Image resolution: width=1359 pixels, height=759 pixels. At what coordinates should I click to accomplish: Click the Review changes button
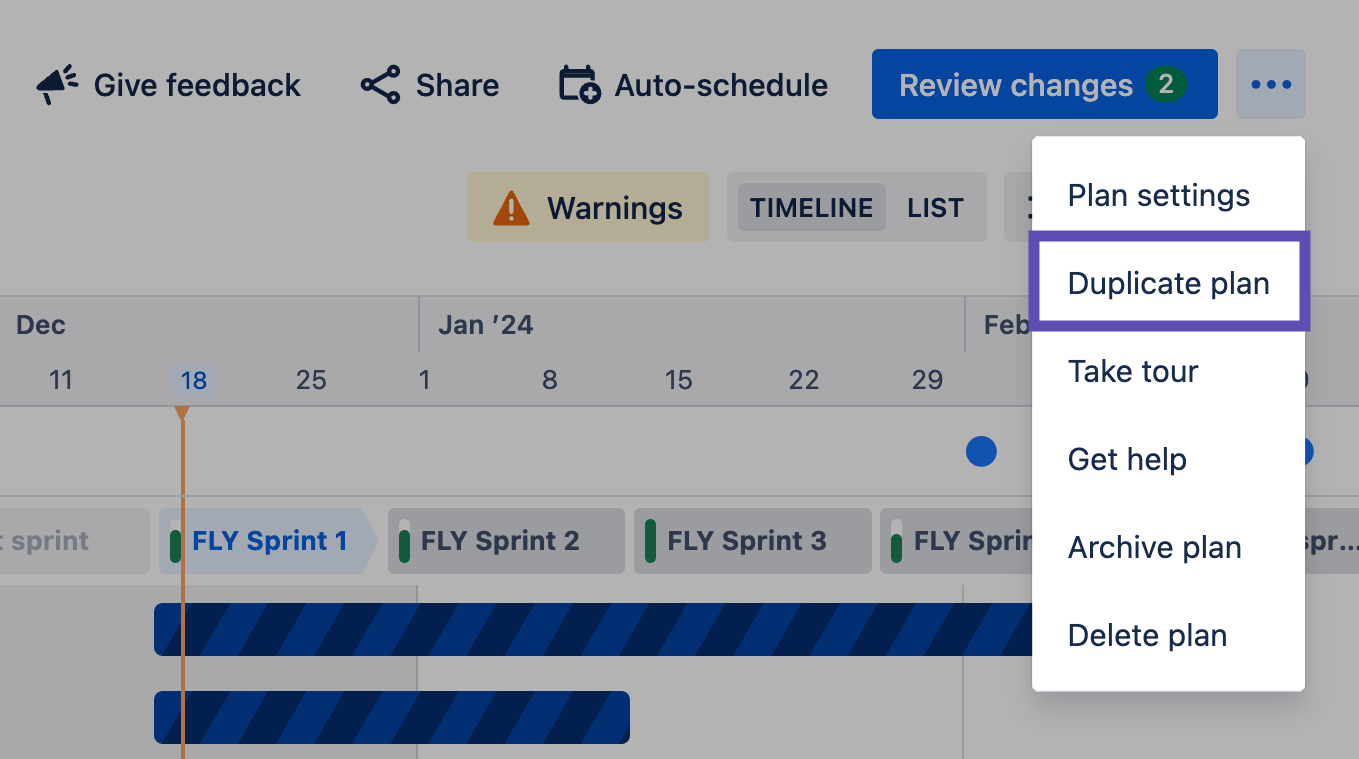(1044, 84)
